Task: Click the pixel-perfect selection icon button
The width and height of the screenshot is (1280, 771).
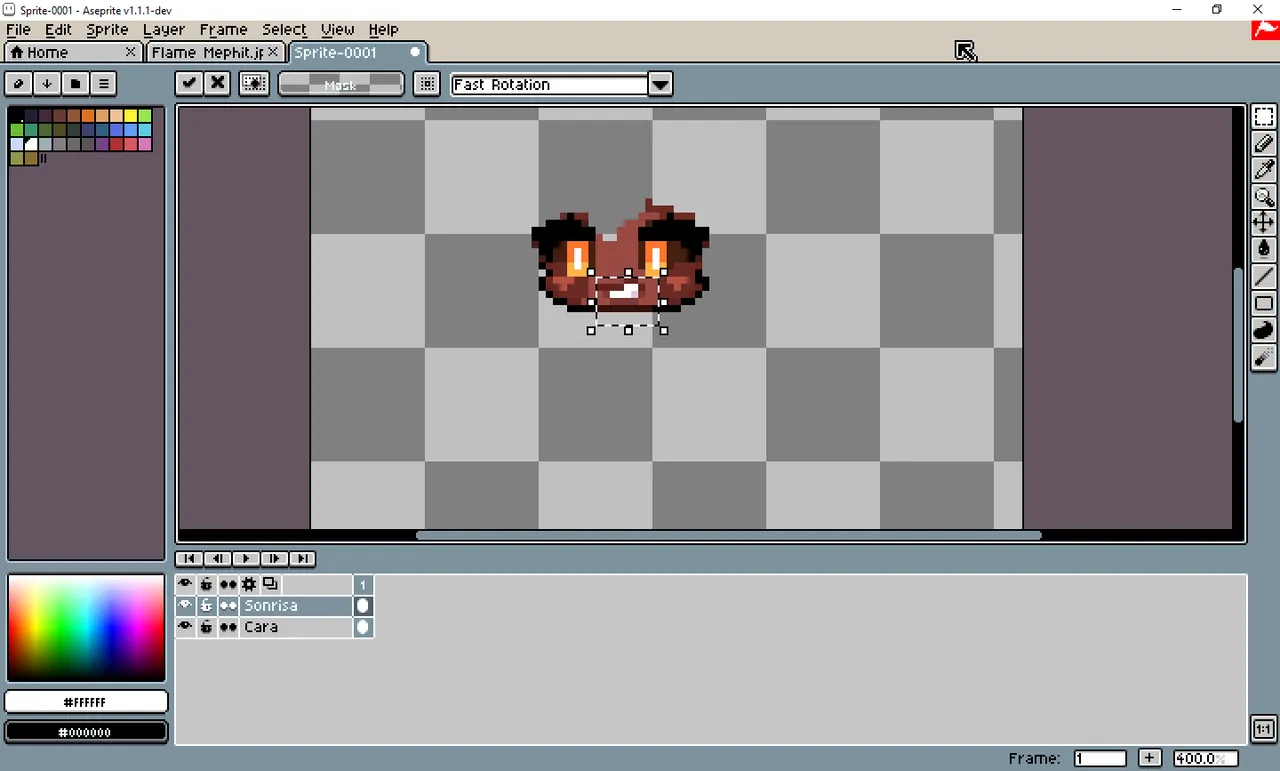Action: click(254, 84)
